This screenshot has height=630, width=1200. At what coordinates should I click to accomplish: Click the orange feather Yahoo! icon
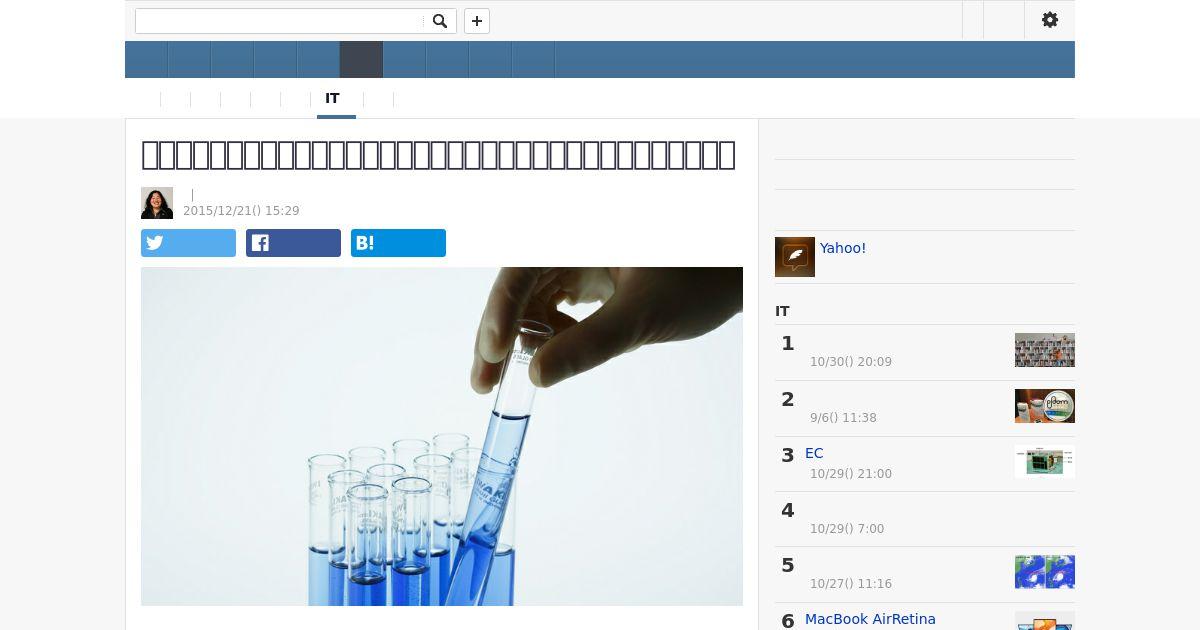pyautogui.click(x=795, y=257)
